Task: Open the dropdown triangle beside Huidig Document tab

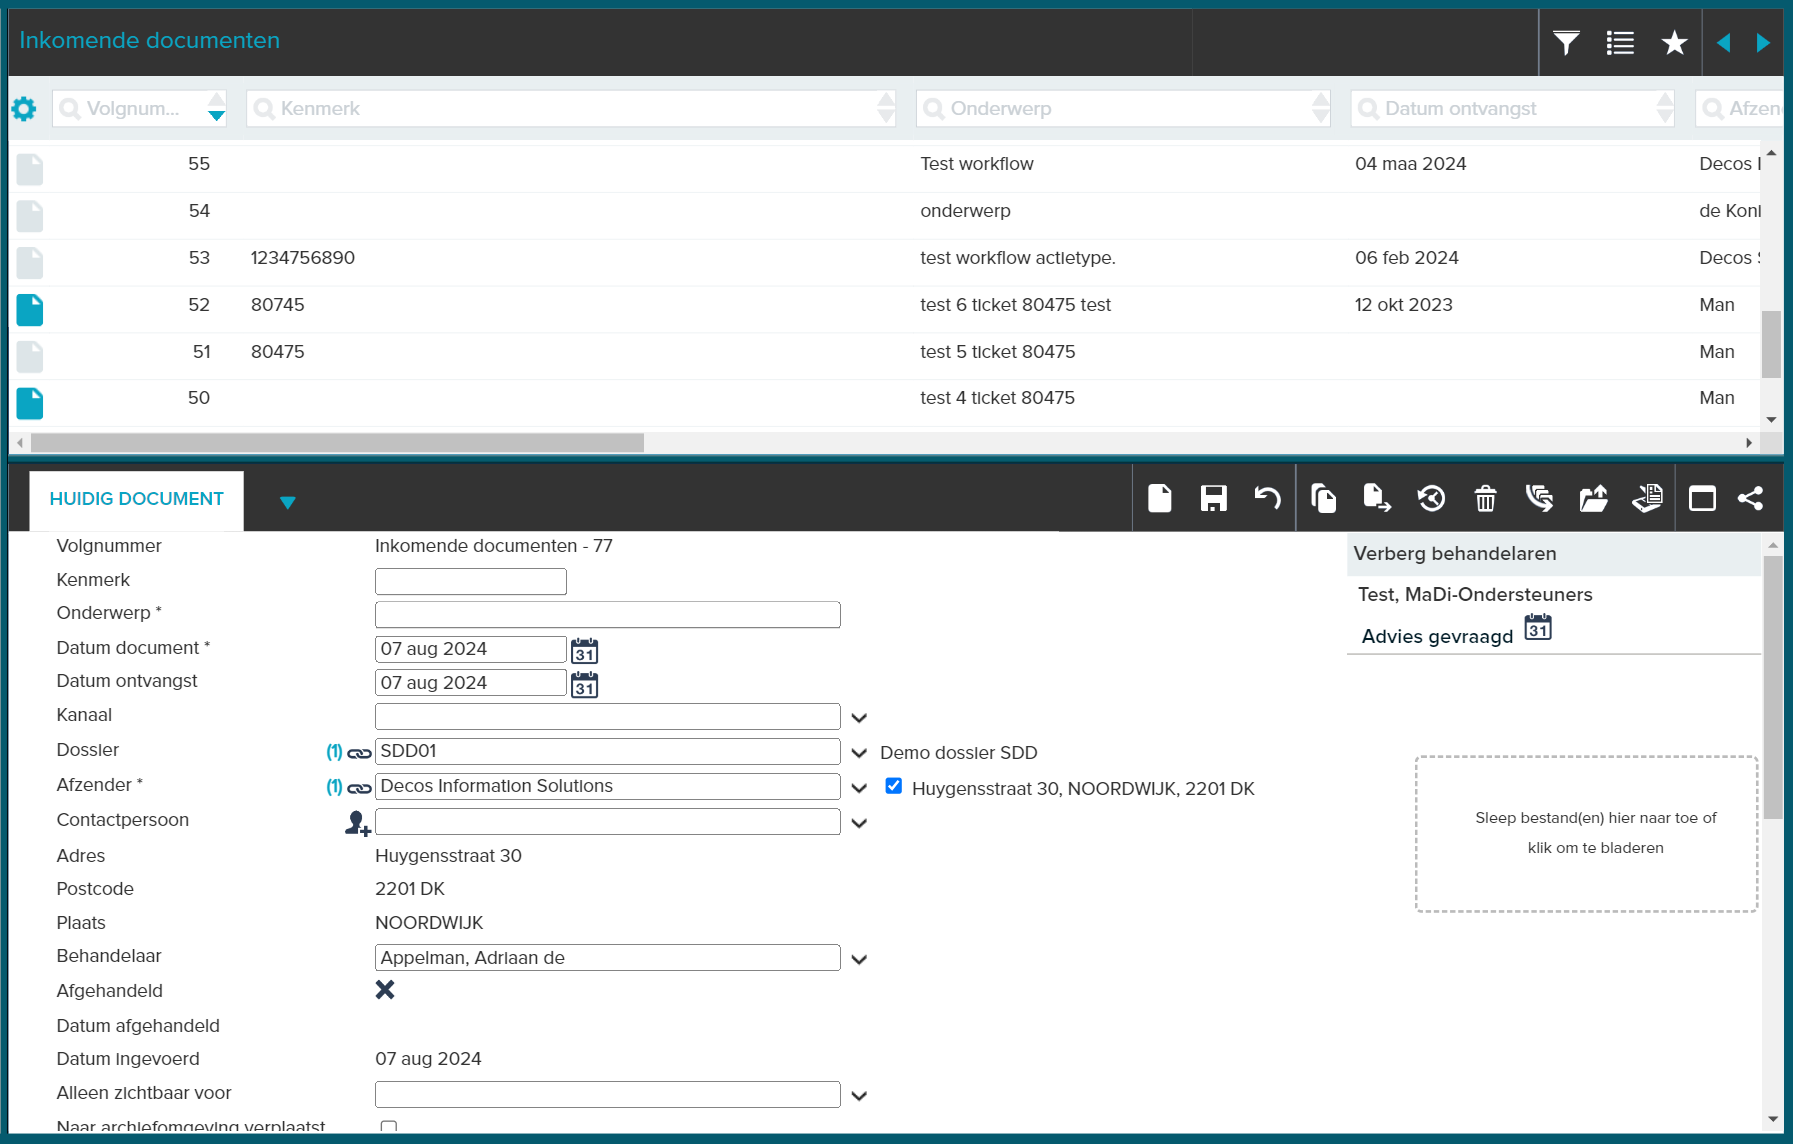Action: [288, 503]
